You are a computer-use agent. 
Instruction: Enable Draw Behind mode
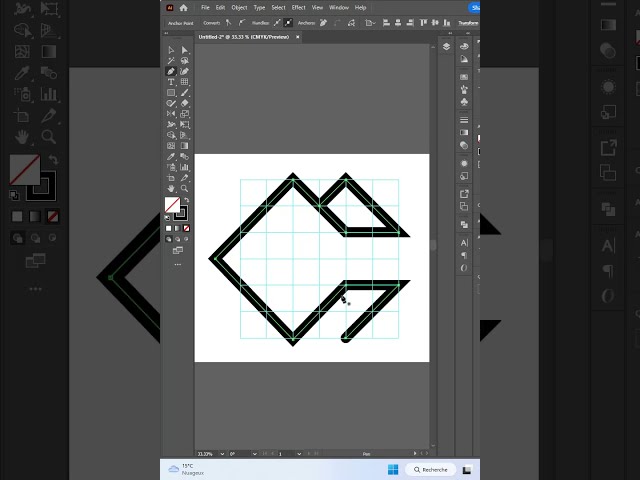[178, 239]
